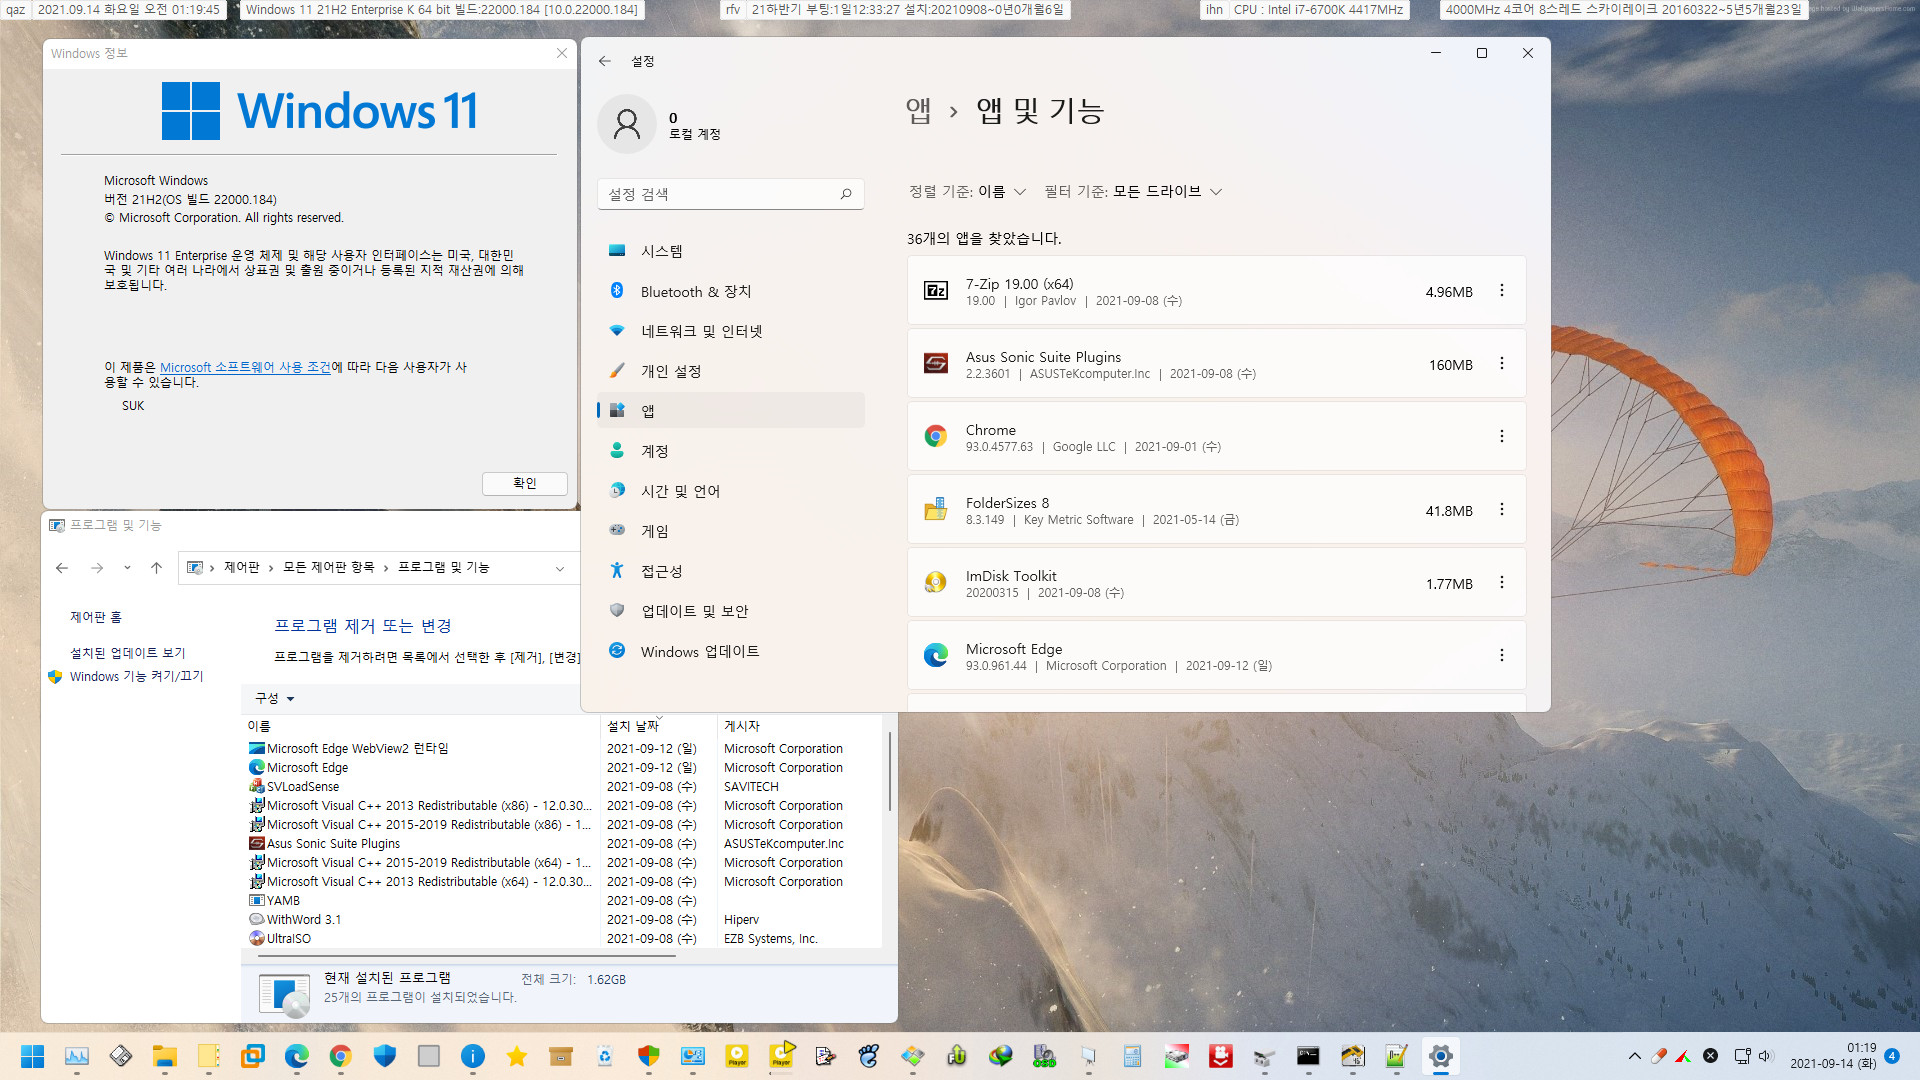
Task: Click the 앱 breadcrumb link in header
Action: point(918,110)
